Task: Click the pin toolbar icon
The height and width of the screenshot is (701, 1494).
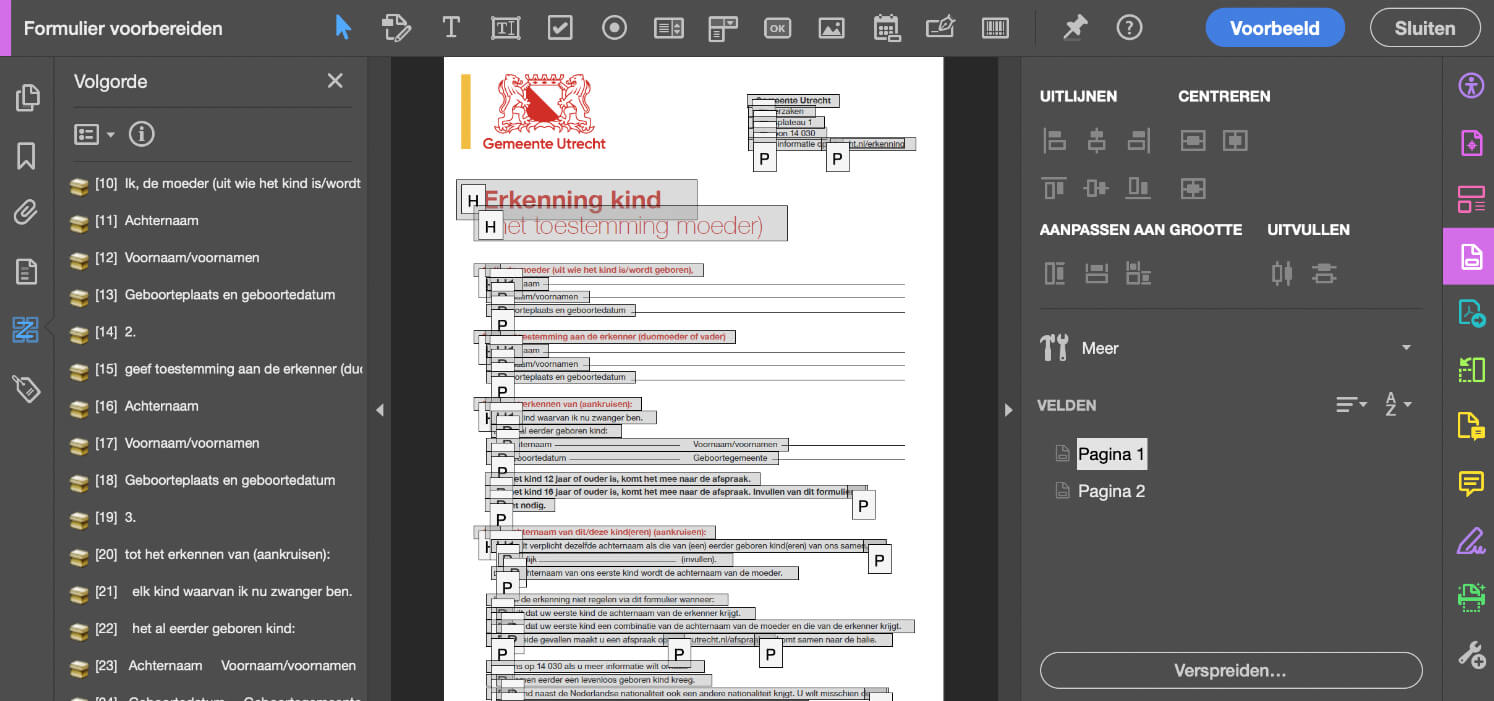Action: click(x=1075, y=28)
